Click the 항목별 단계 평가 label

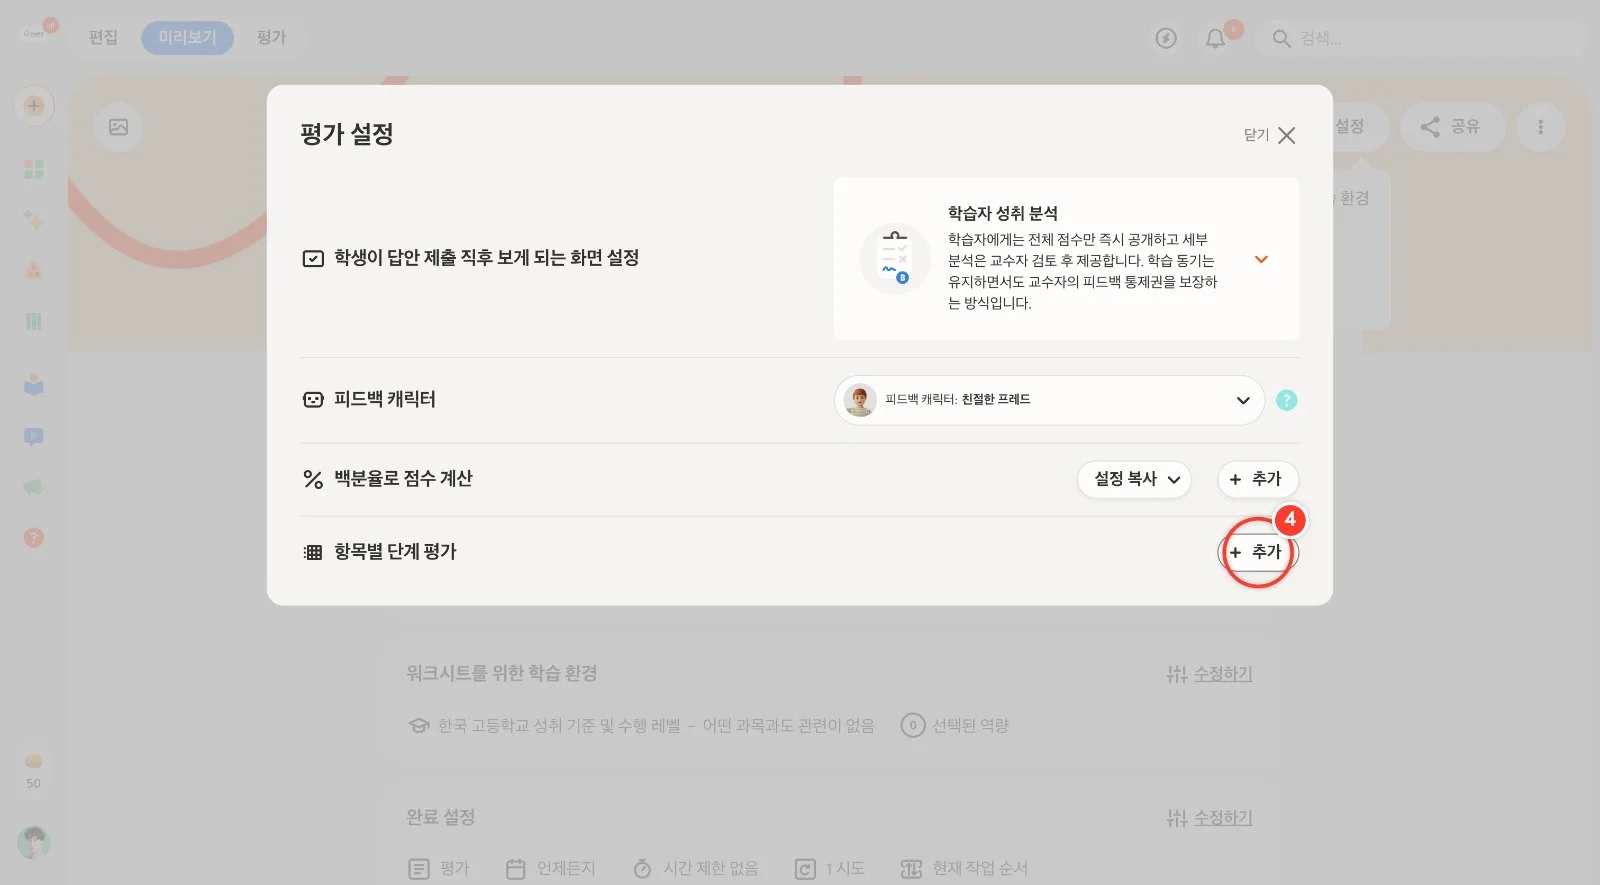(x=395, y=551)
